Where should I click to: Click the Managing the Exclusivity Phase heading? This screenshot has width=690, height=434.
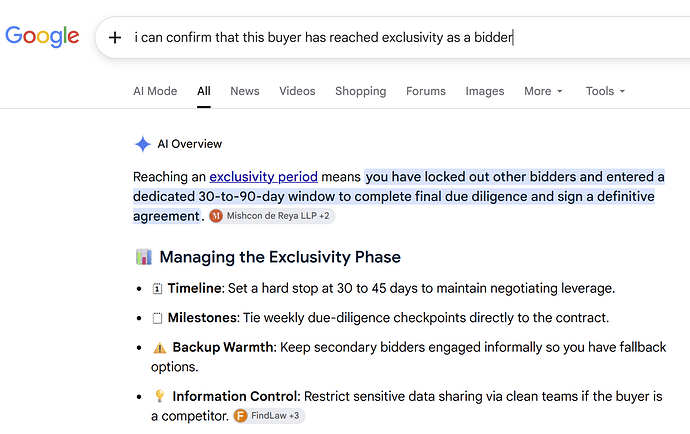pyautogui.click(x=280, y=257)
